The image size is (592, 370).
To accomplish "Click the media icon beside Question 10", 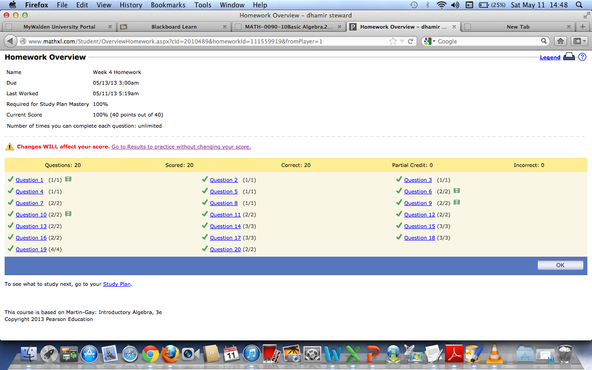I will pyautogui.click(x=68, y=214).
